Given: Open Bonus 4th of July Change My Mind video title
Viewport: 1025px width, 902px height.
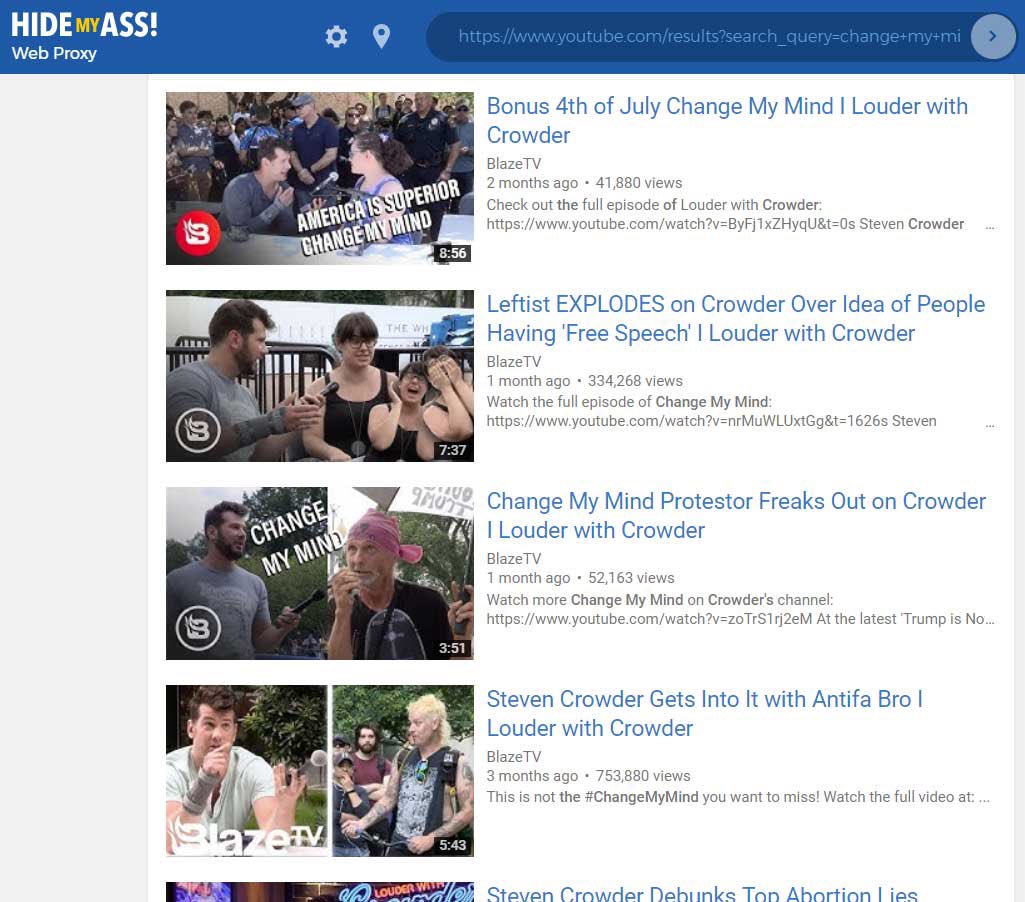Looking at the screenshot, I should click(x=727, y=120).
